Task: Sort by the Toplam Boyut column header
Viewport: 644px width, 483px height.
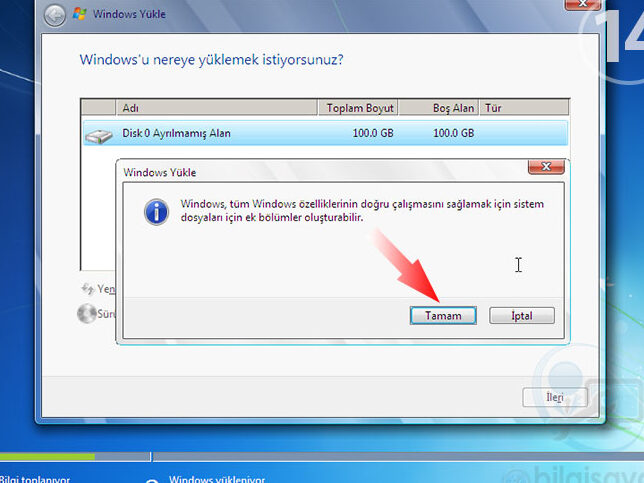Action: point(360,107)
